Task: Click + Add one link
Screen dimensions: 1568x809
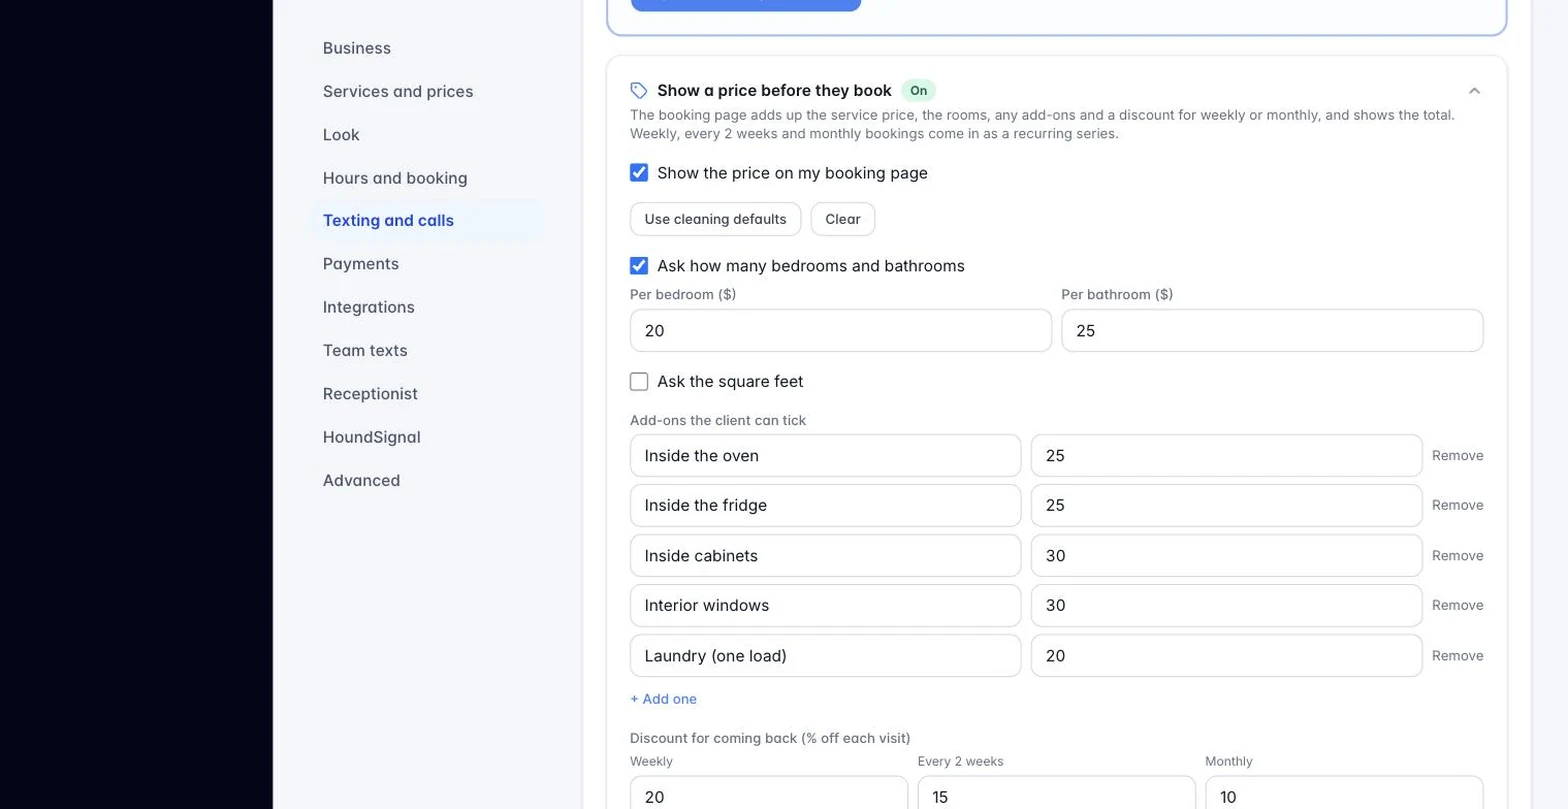Action: click(663, 699)
